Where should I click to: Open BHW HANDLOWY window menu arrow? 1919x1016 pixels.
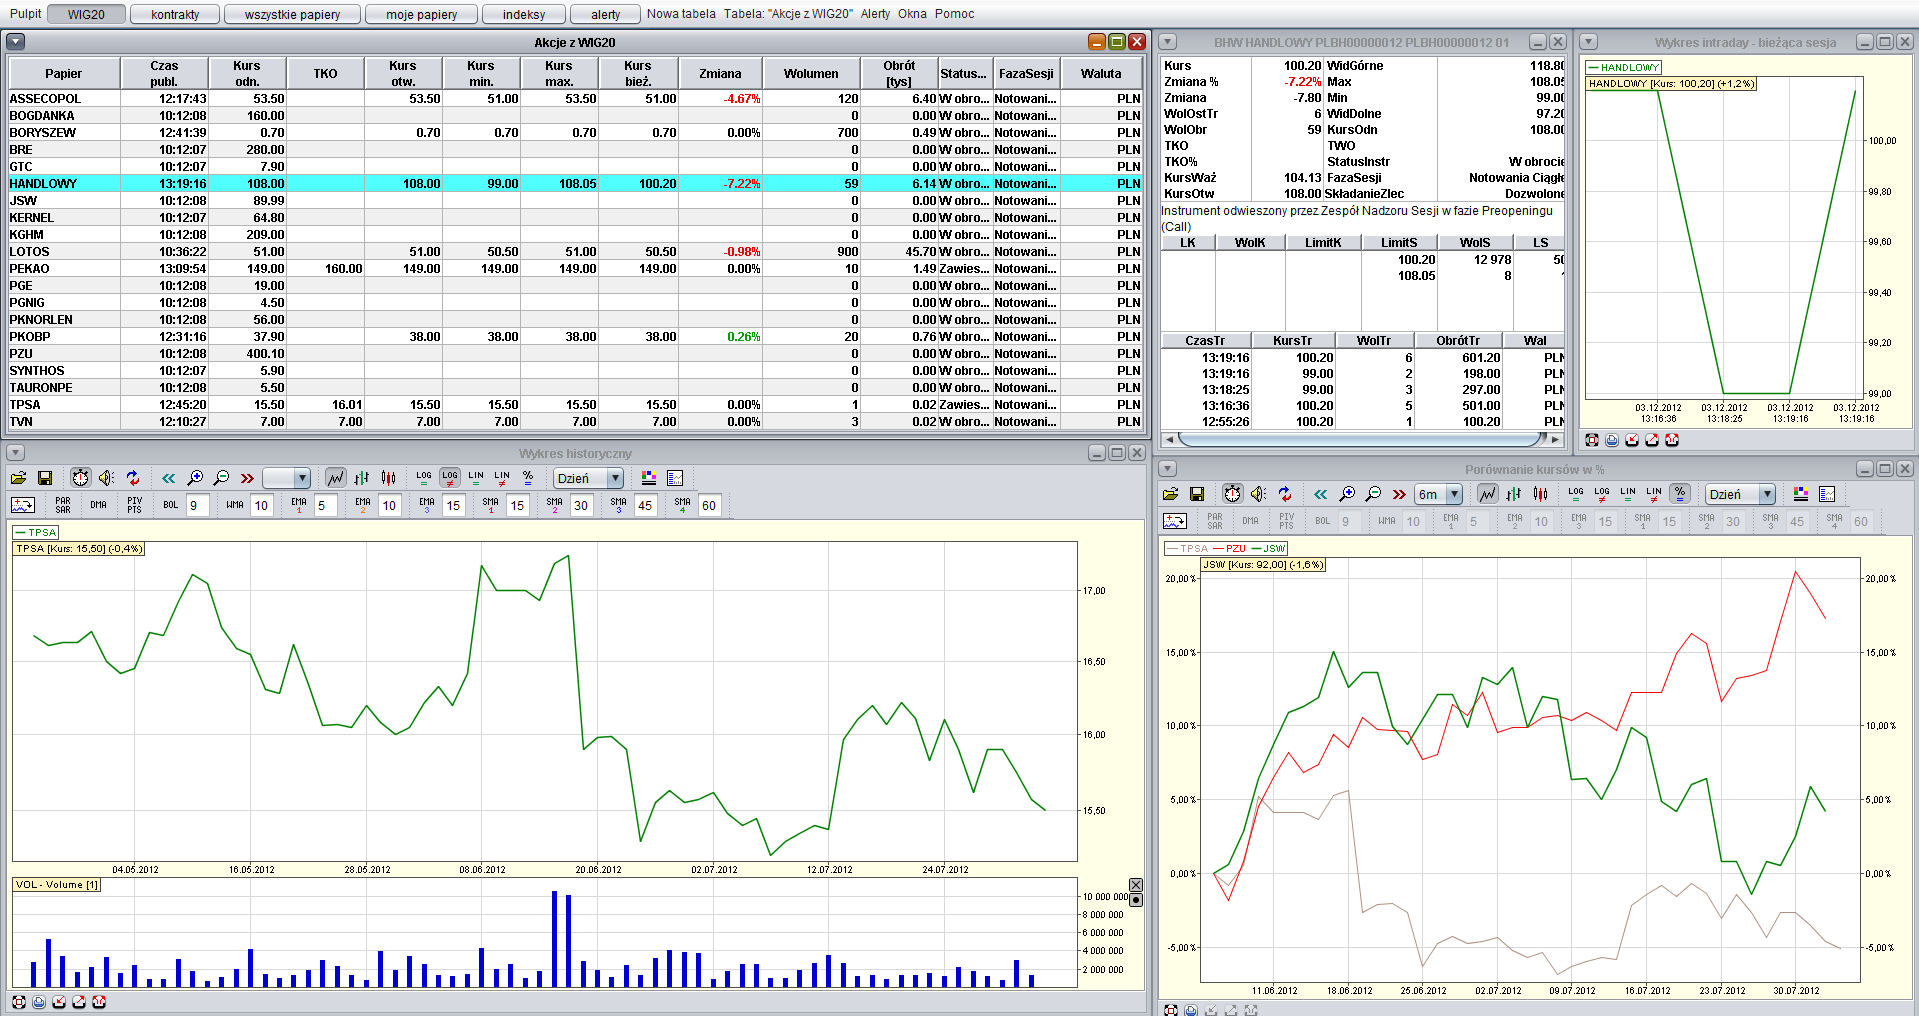click(x=1168, y=42)
